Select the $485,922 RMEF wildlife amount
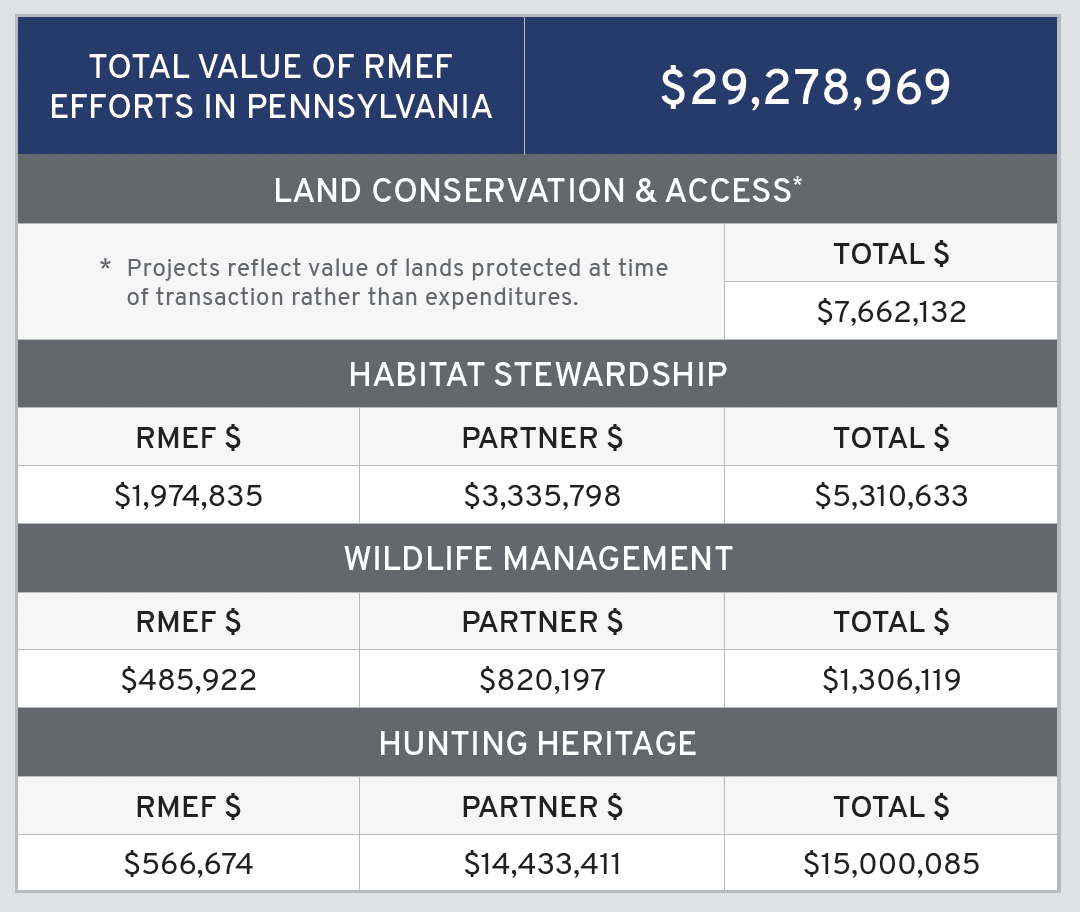The image size is (1080, 912). tap(189, 680)
